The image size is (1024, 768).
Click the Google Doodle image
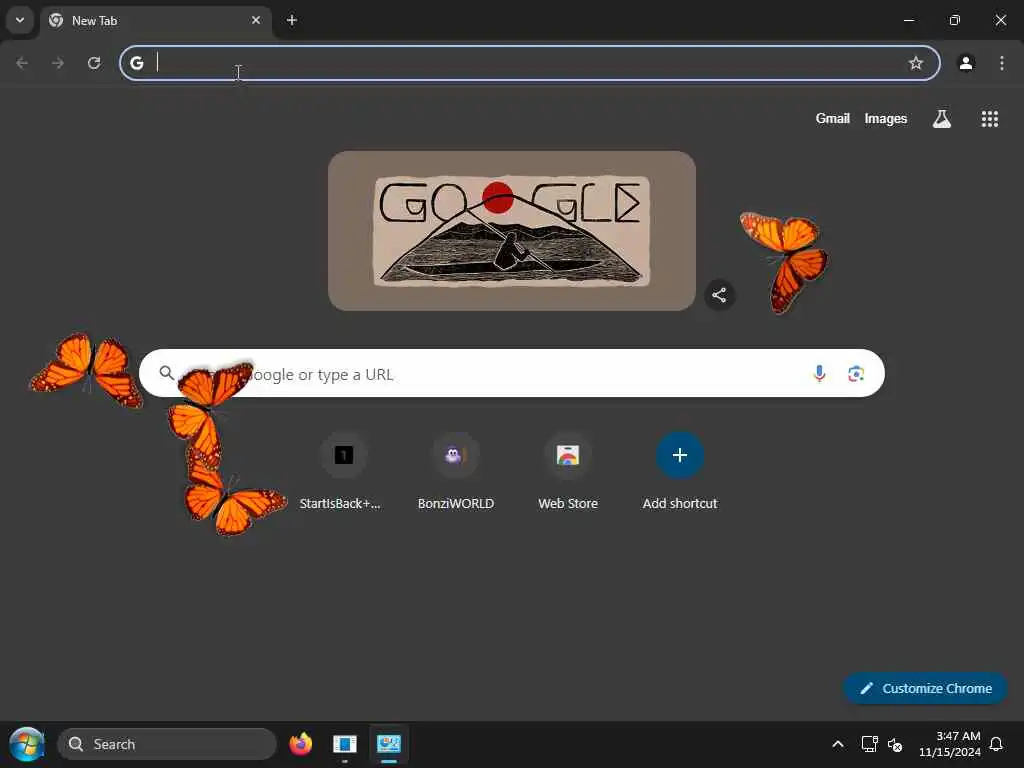point(511,231)
